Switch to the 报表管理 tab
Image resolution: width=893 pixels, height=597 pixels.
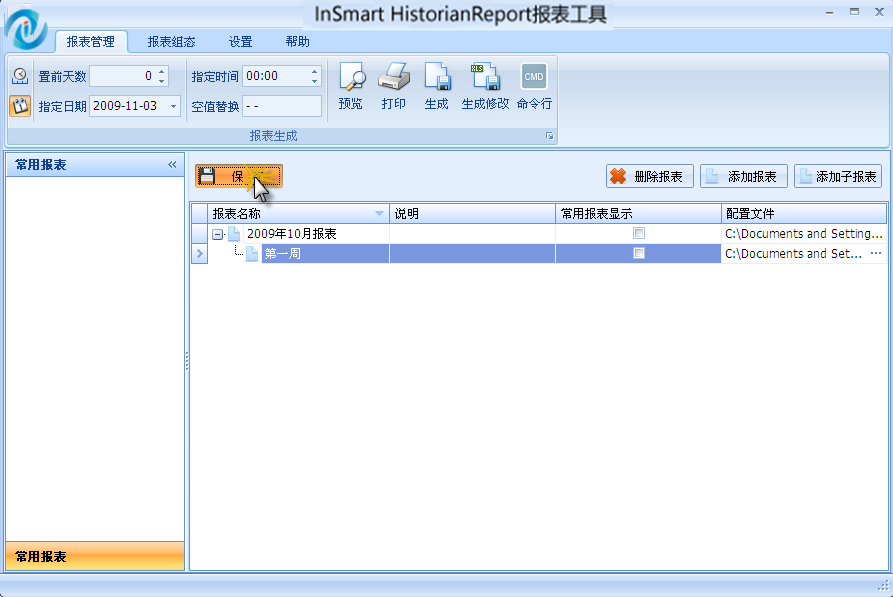[x=91, y=42]
